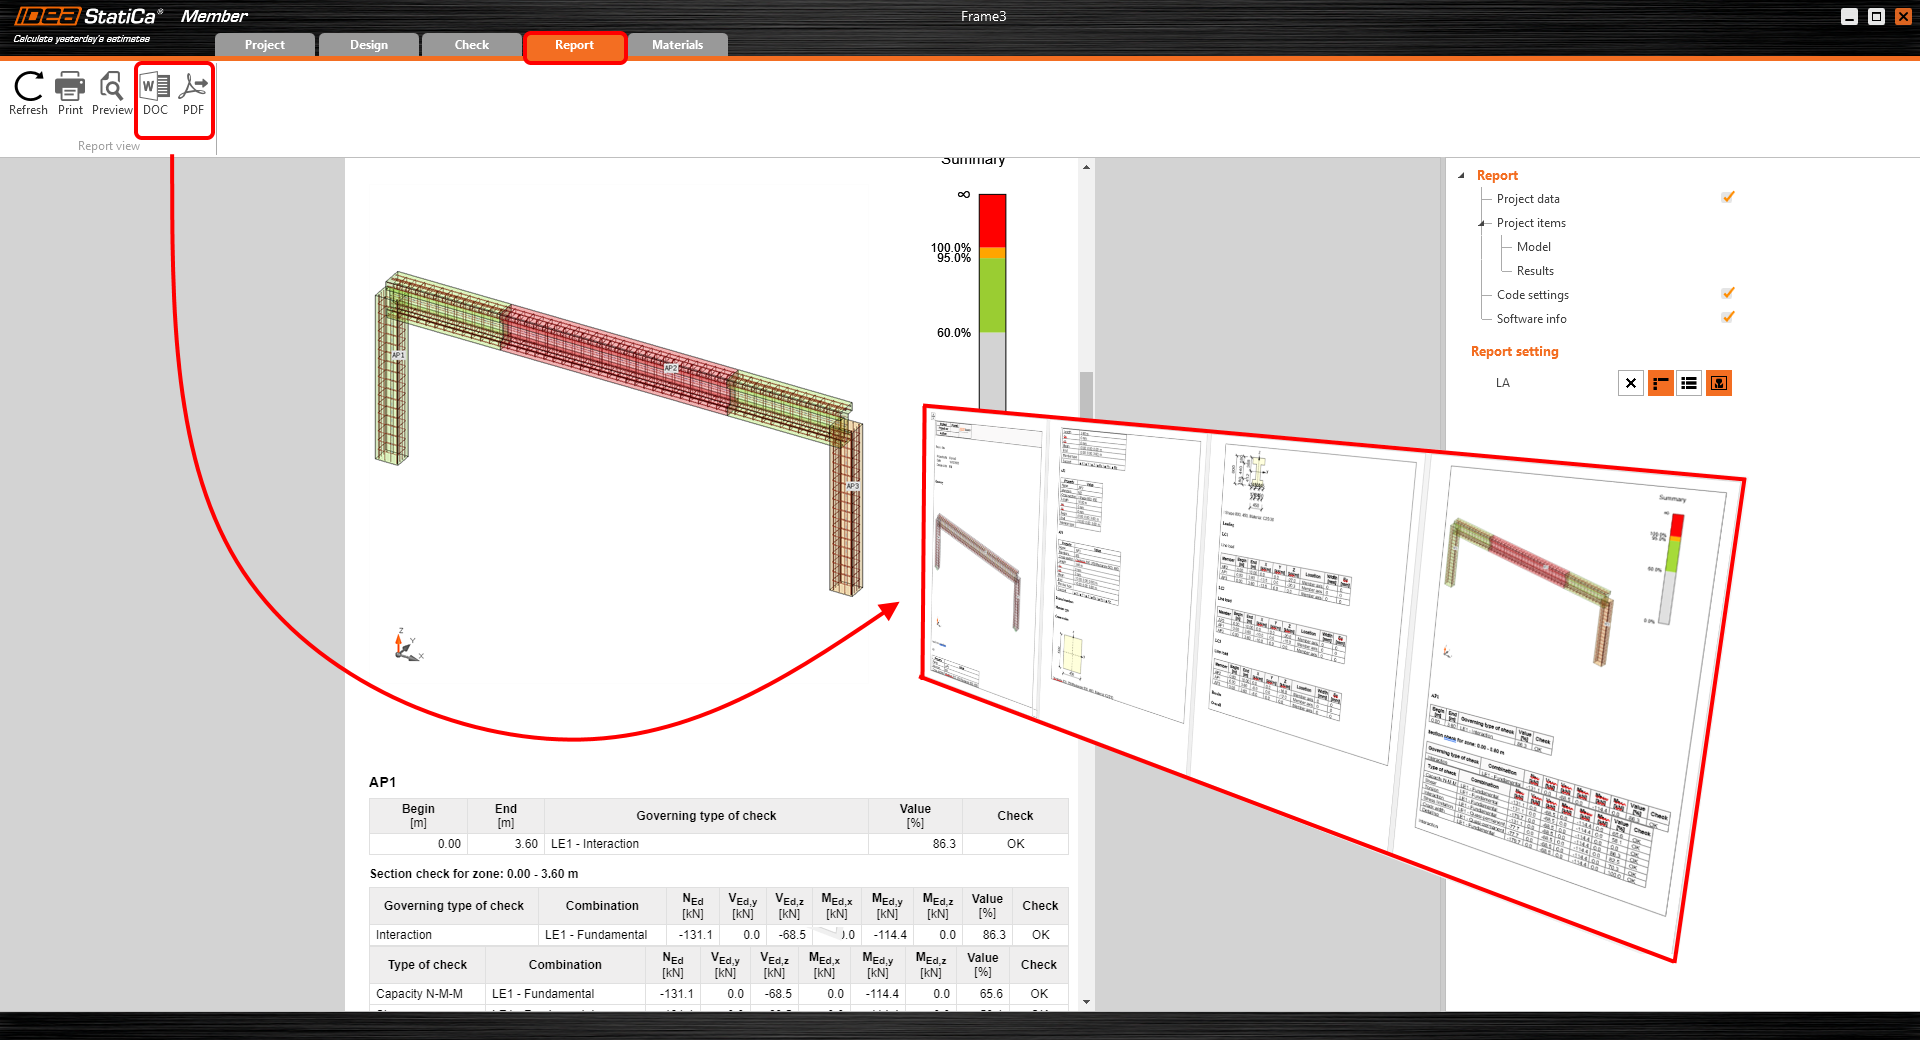The image size is (1920, 1040).
Task: Toggle the Project data checkbox
Action: [x=1728, y=198]
